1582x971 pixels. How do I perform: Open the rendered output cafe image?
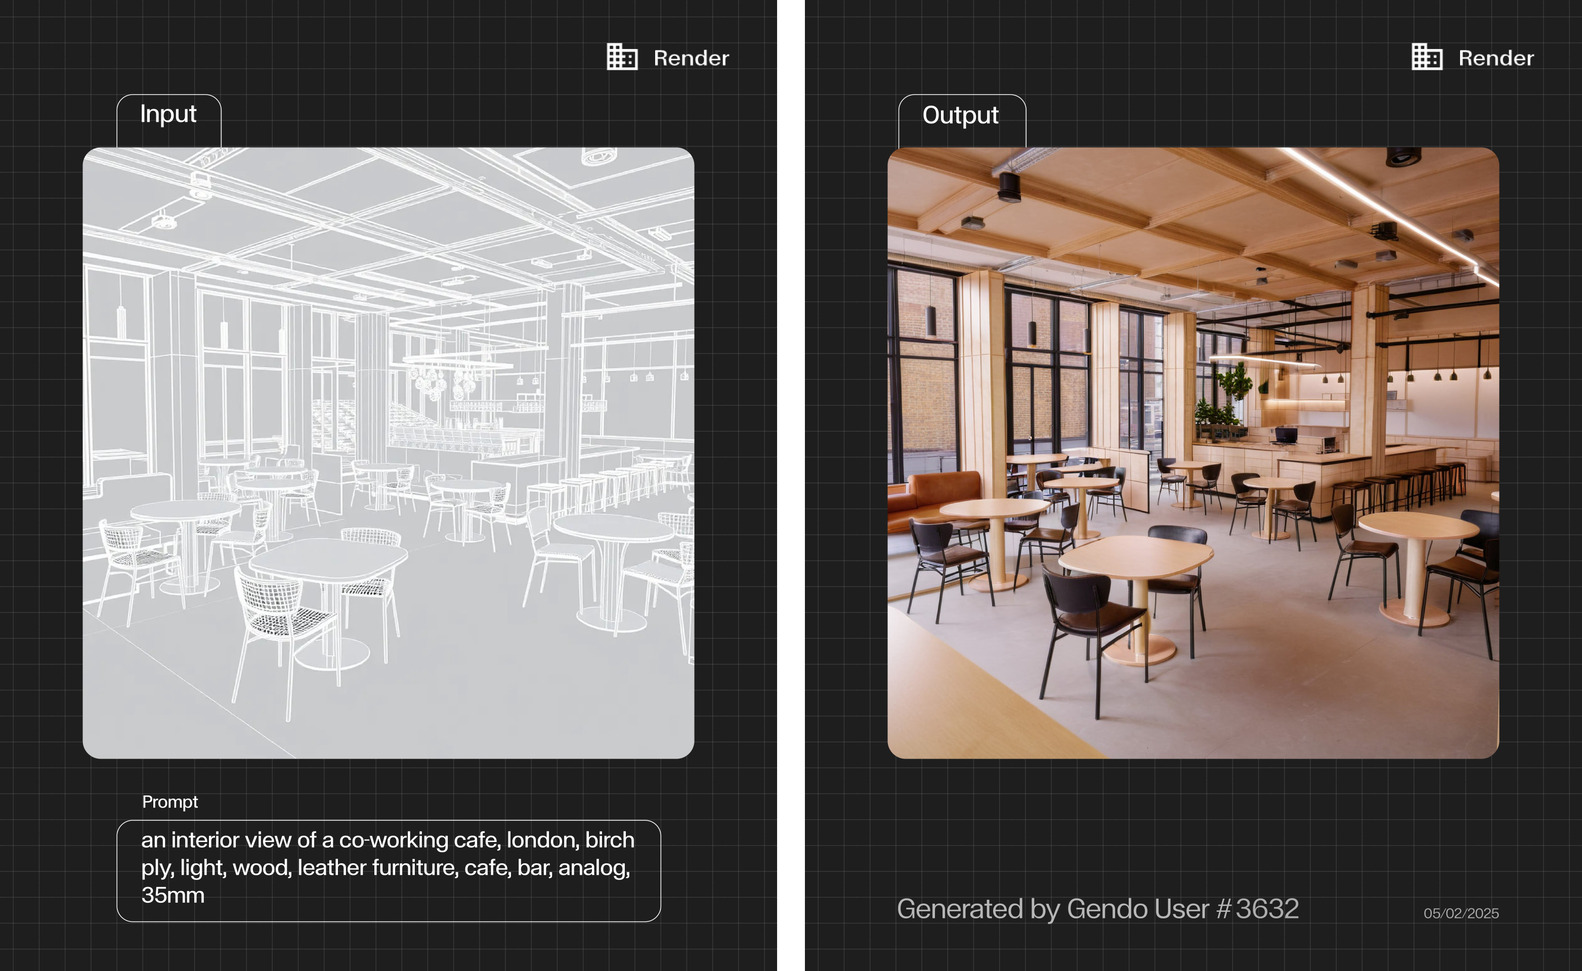(1193, 453)
